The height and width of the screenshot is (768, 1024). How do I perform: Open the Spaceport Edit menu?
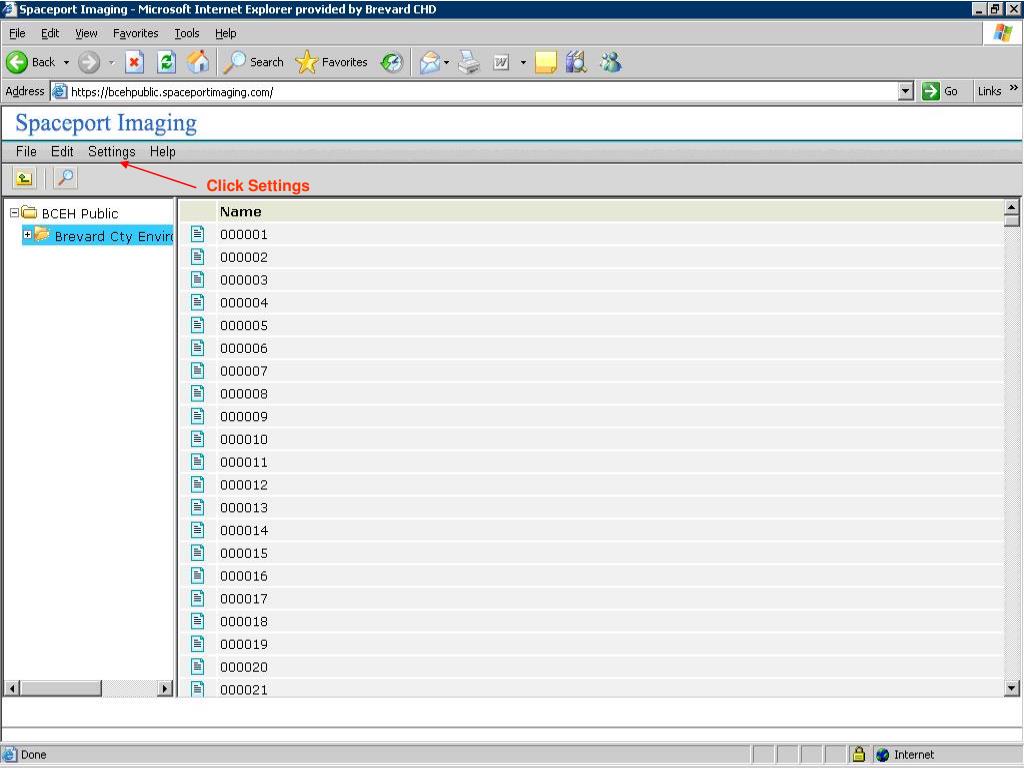(62, 152)
